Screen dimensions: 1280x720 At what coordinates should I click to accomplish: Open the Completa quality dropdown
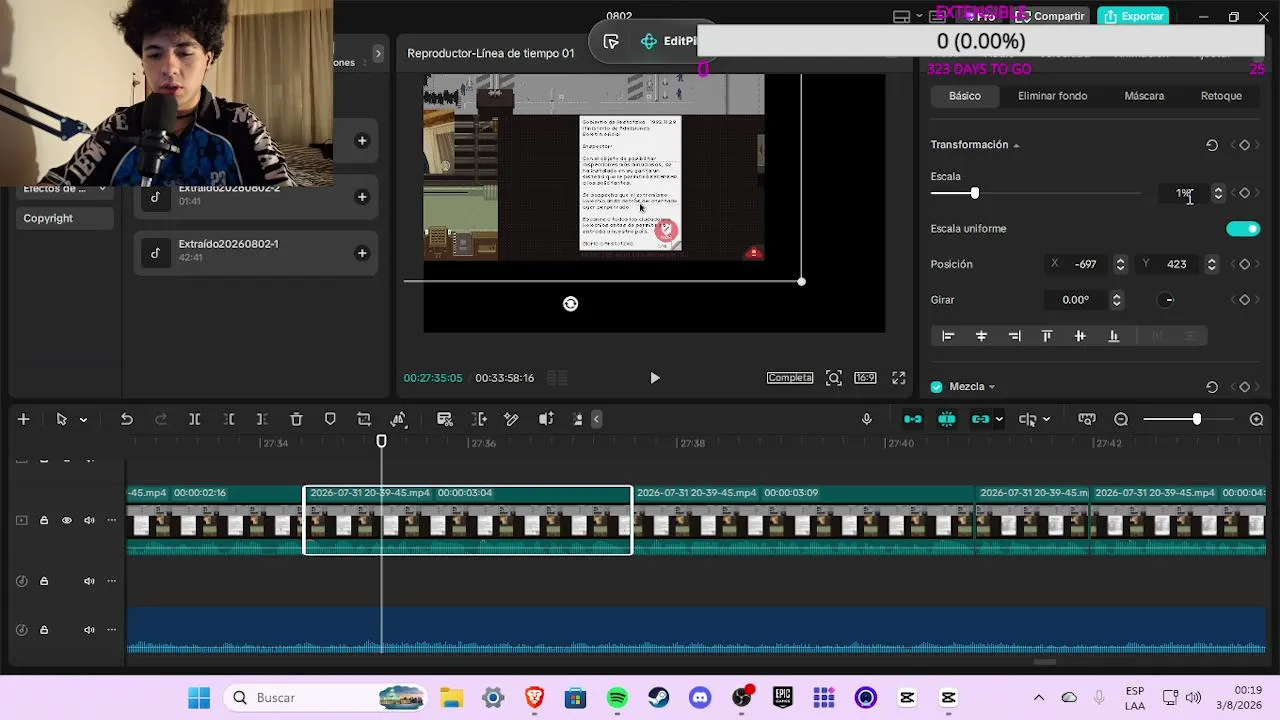[790, 378]
